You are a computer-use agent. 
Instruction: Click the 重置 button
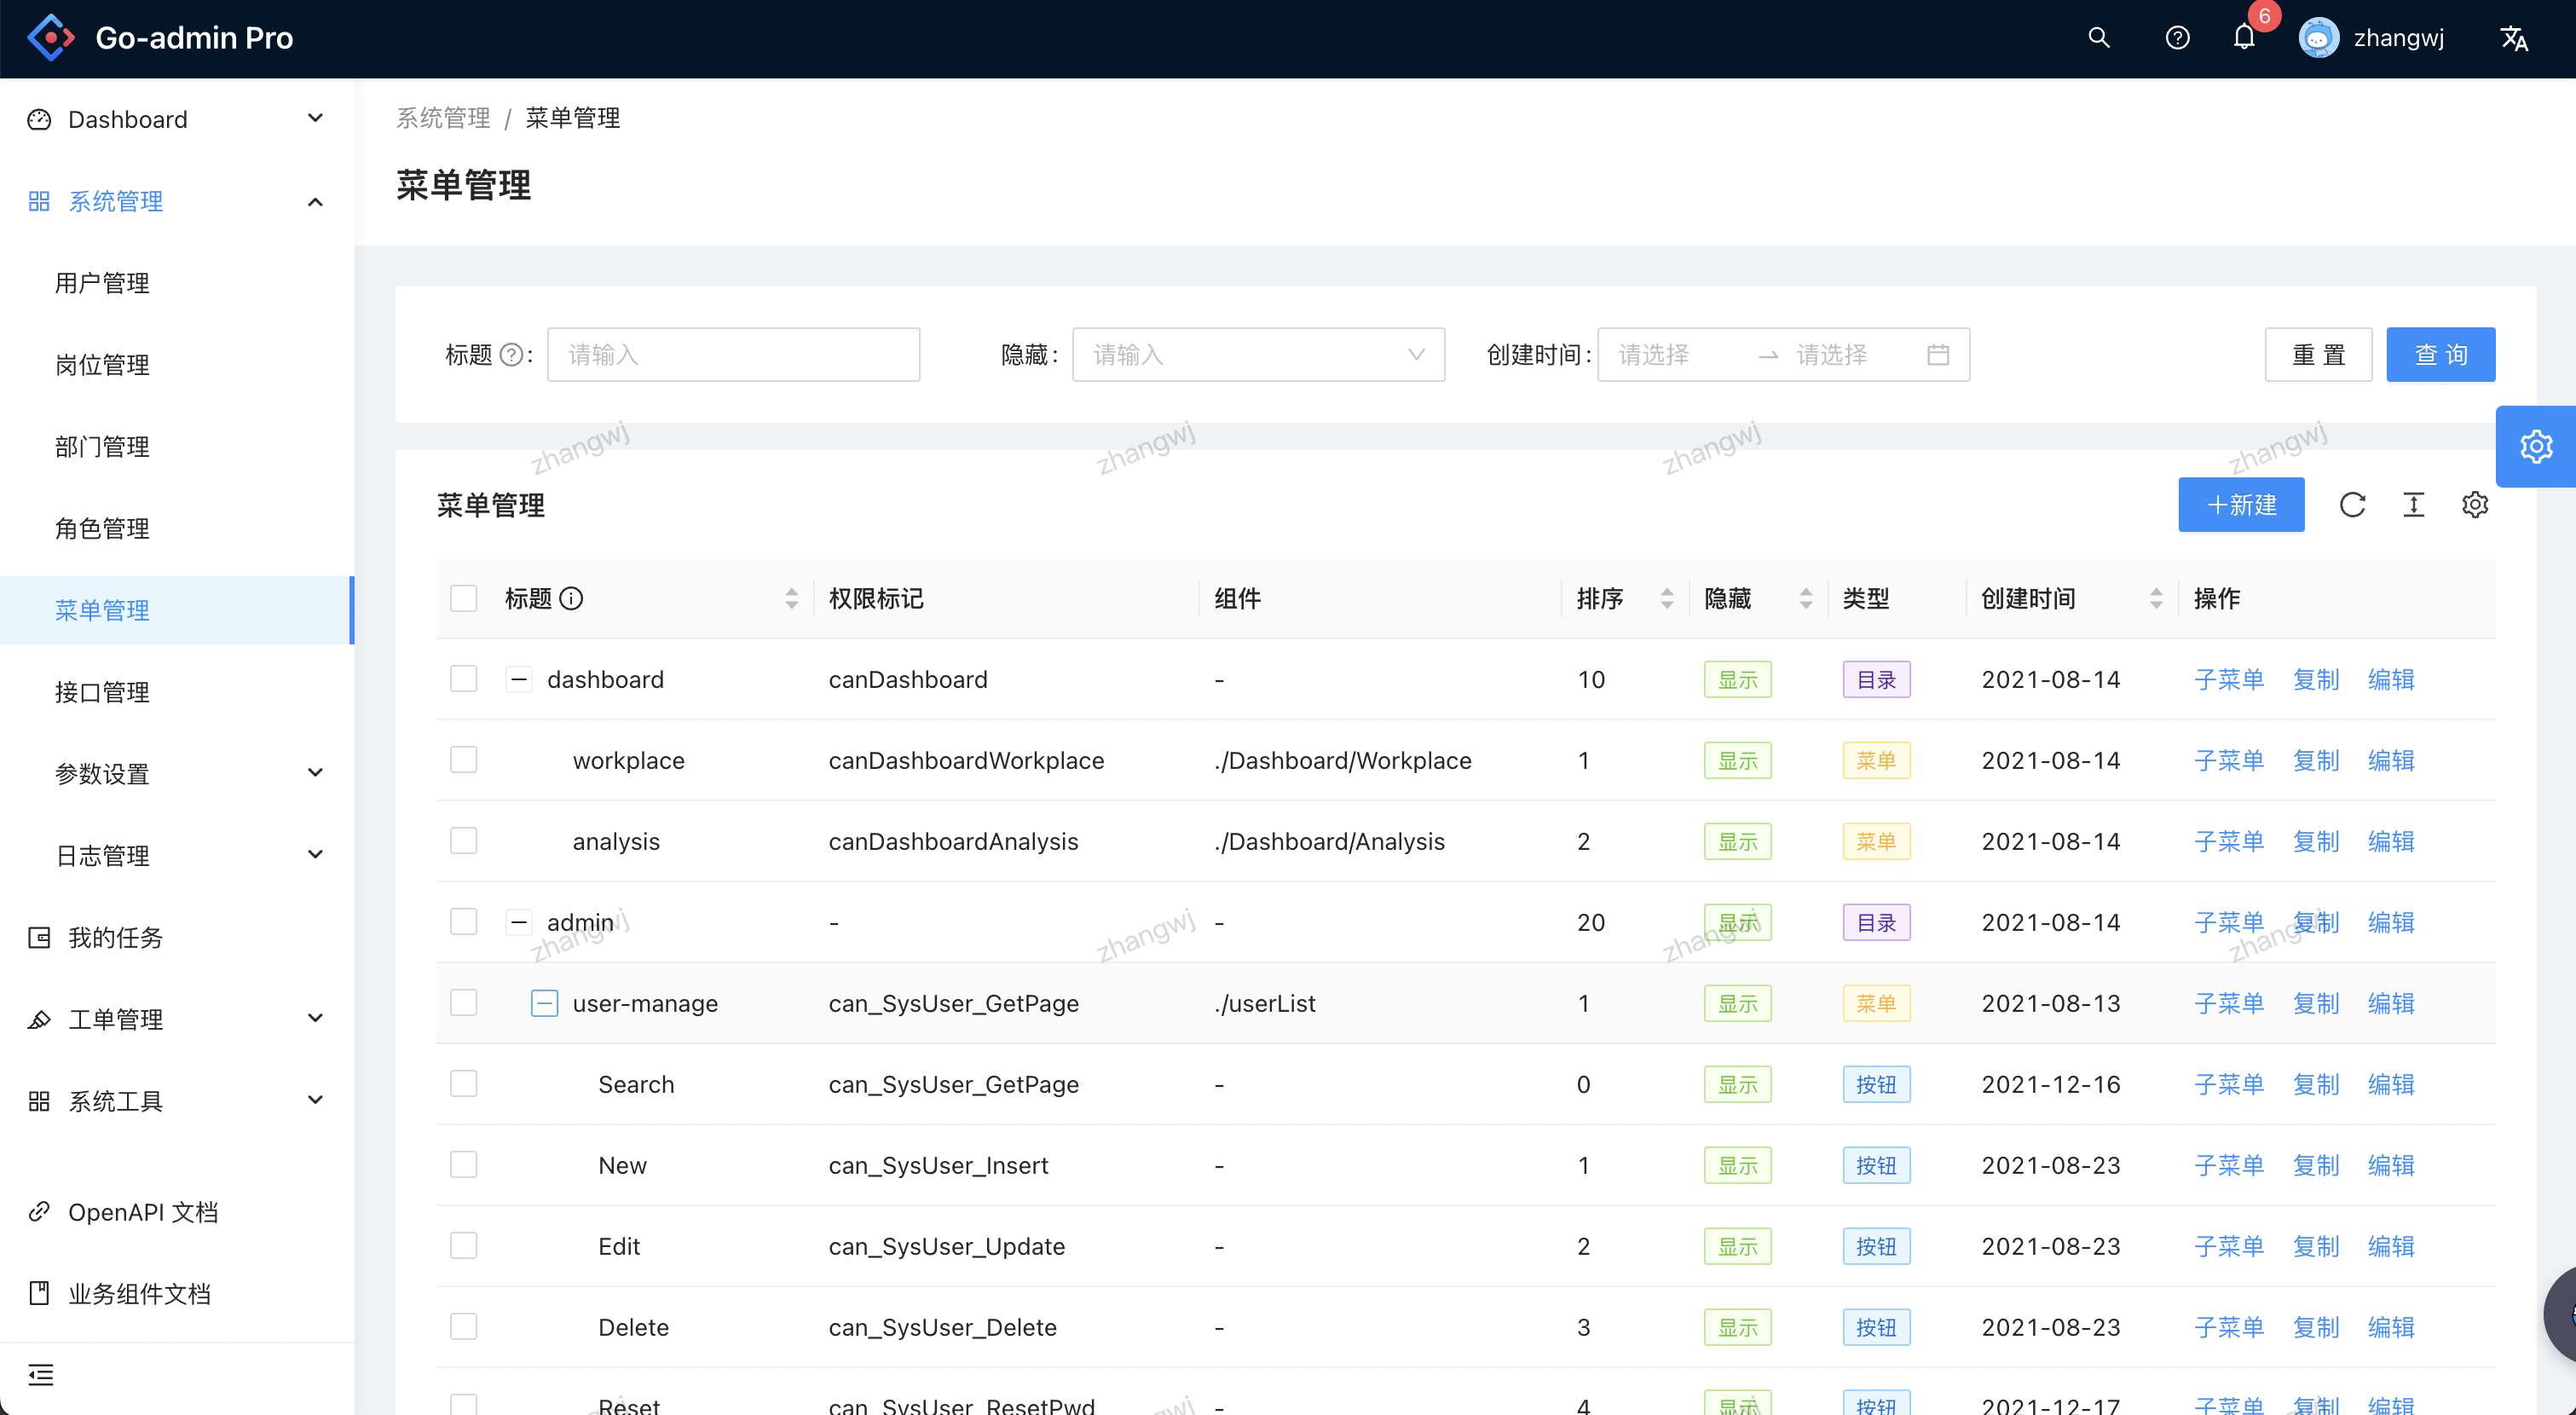2319,354
